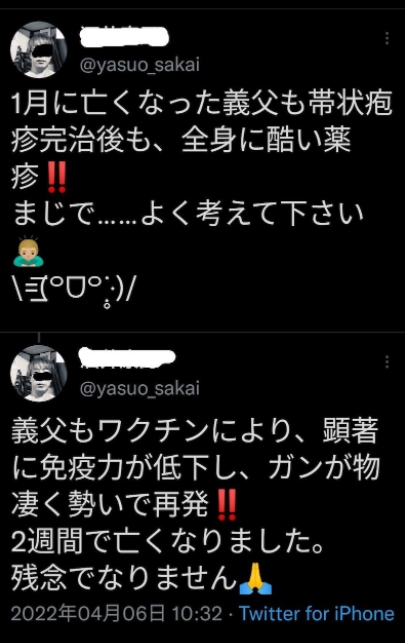Click the profile avatar of the first tweet

coord(39,50)
